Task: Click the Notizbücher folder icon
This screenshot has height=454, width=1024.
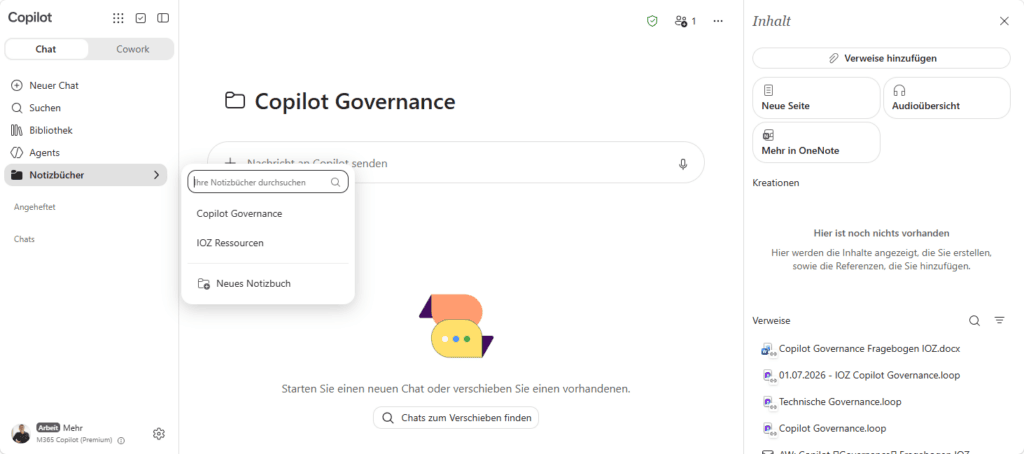Action: (x=17, y=175)
